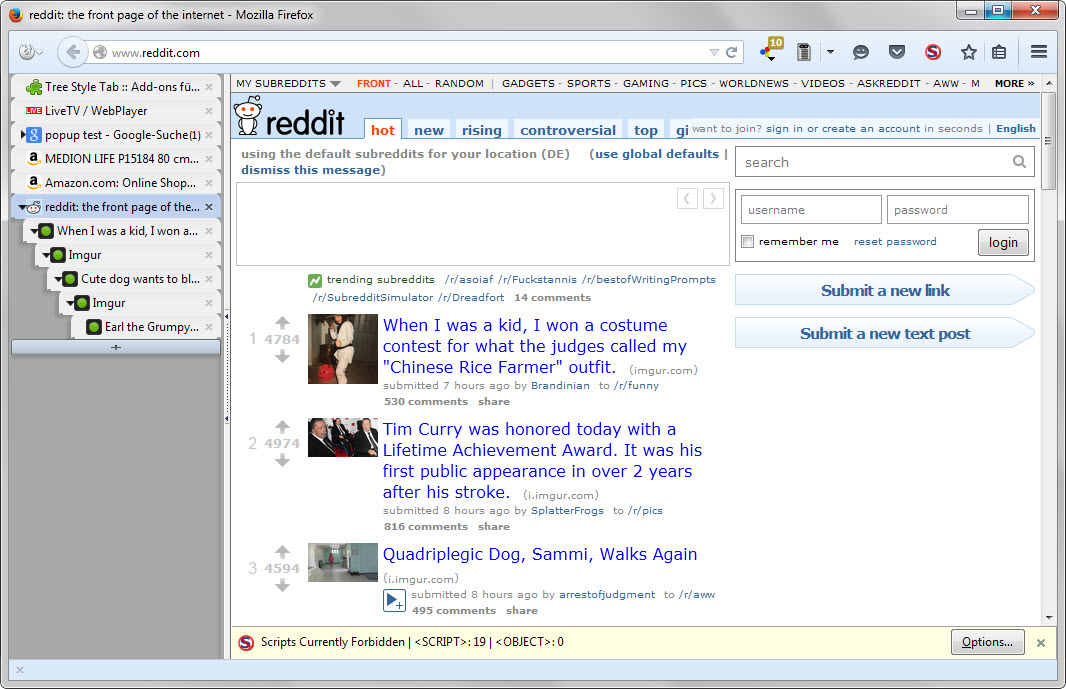Screen dimensions: 1066x689
Task: Downvote the Tim Curry post
Action: click(x=282, y=460)
